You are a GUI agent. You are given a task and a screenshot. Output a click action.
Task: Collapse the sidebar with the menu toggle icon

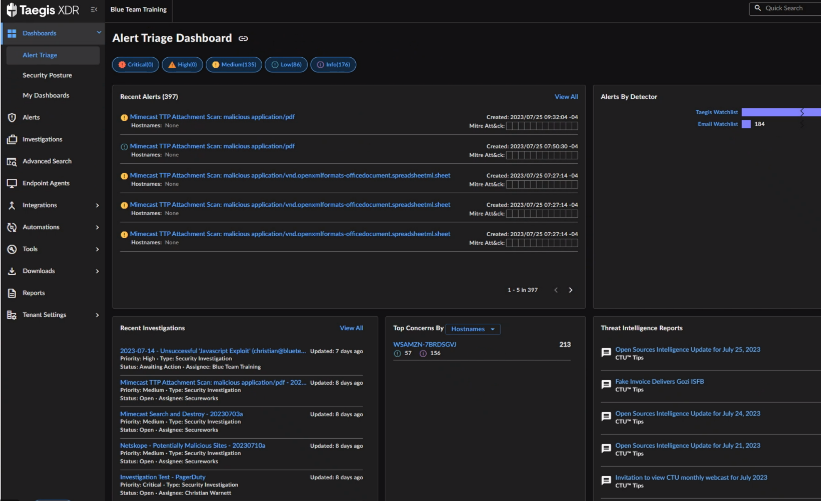93,9
